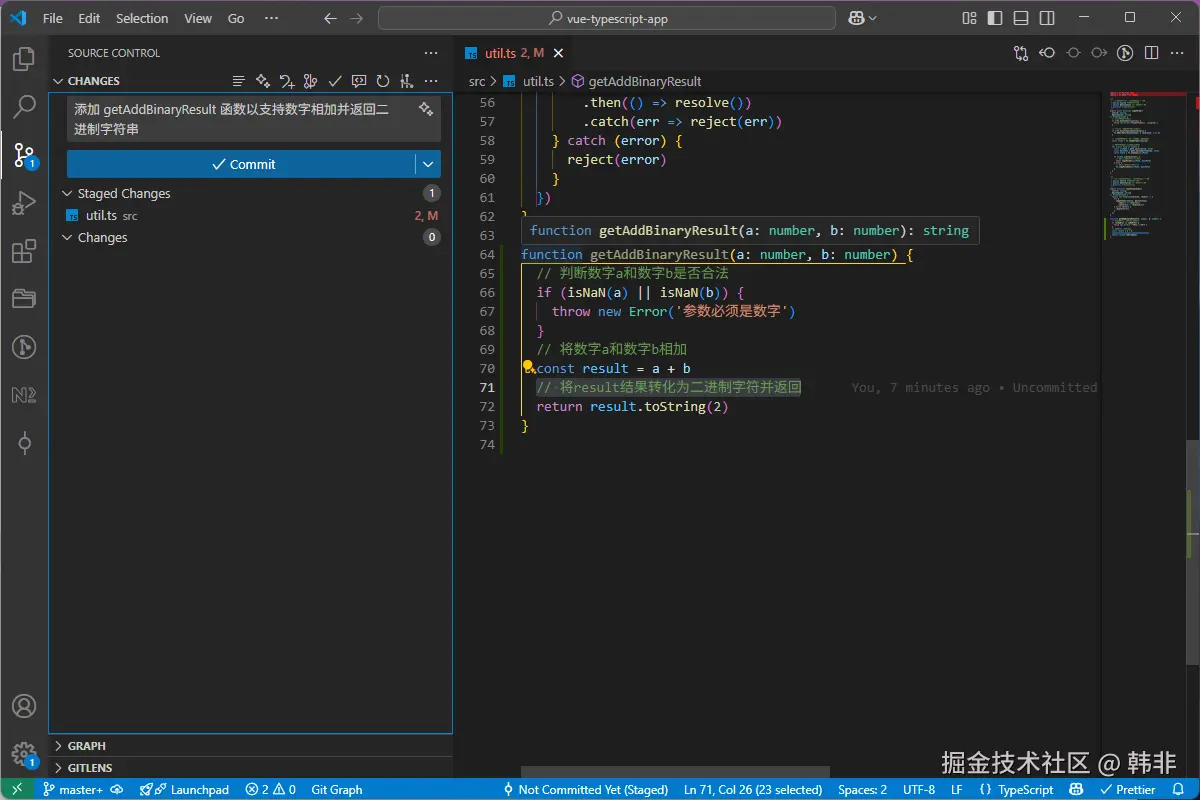Click the Refresh icon in Changes toolbar
The height and width of the screenshot is (800, 1200).
(382, 81)
